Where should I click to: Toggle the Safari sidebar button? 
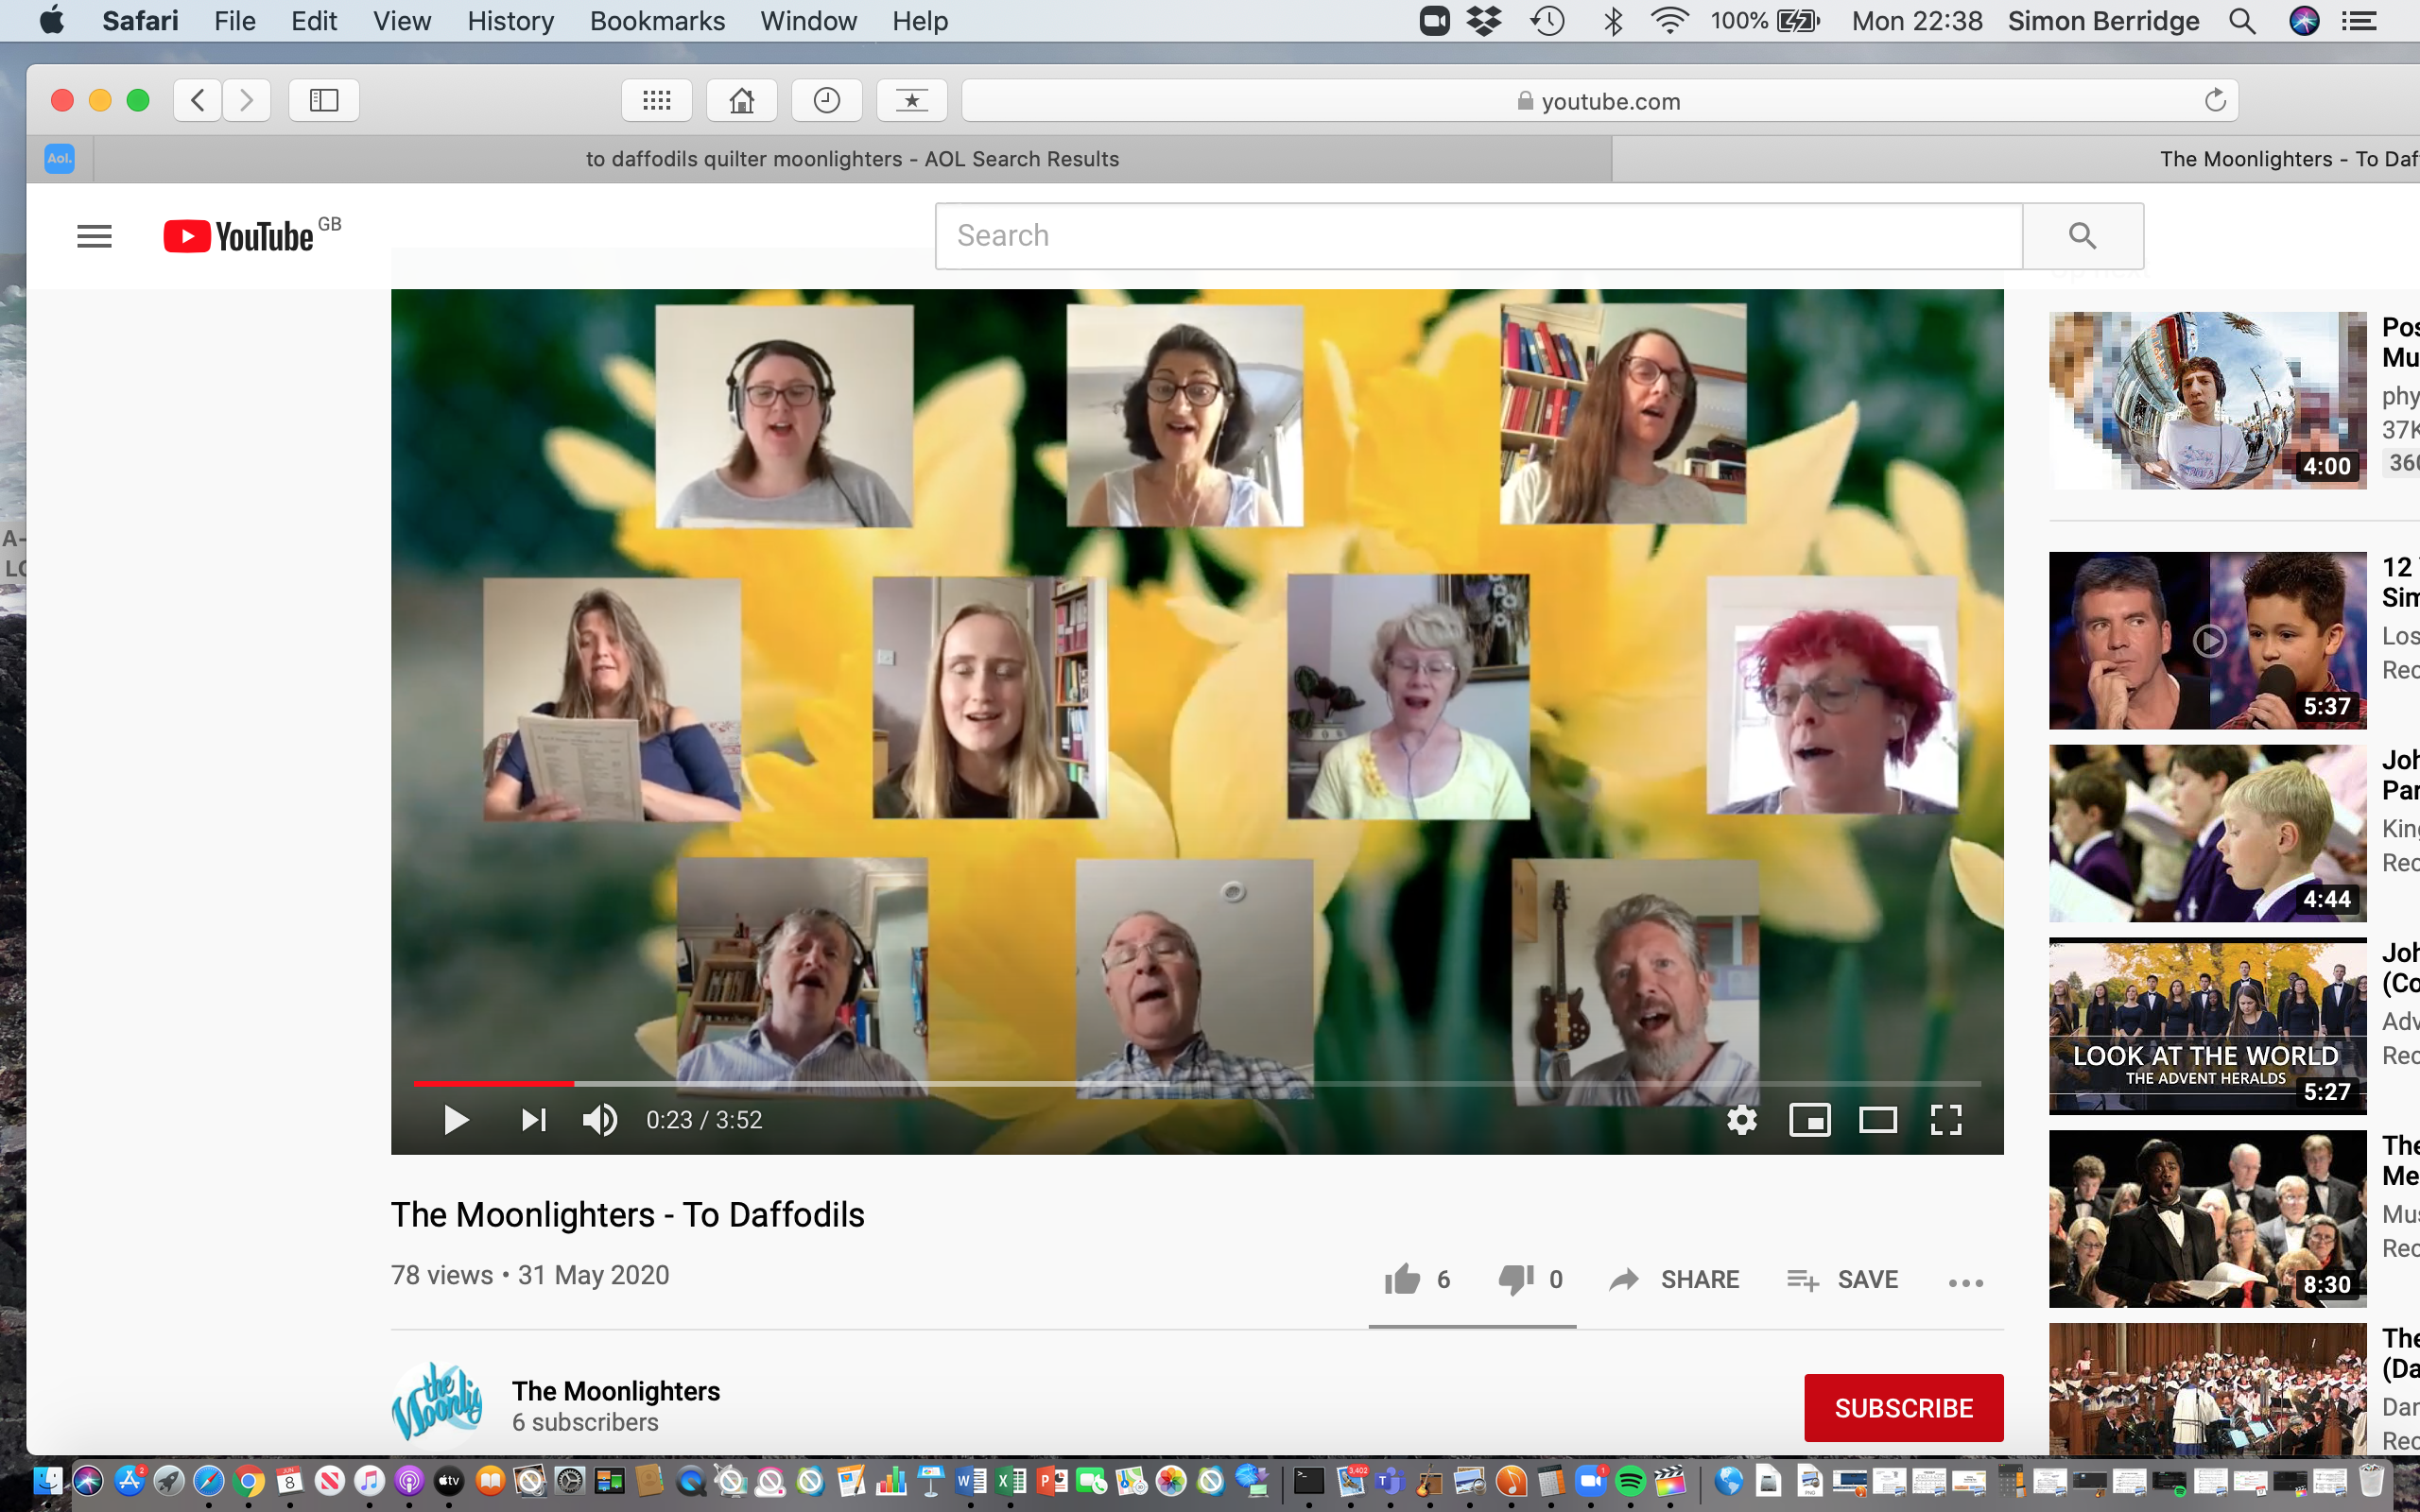tap(324, 100)
